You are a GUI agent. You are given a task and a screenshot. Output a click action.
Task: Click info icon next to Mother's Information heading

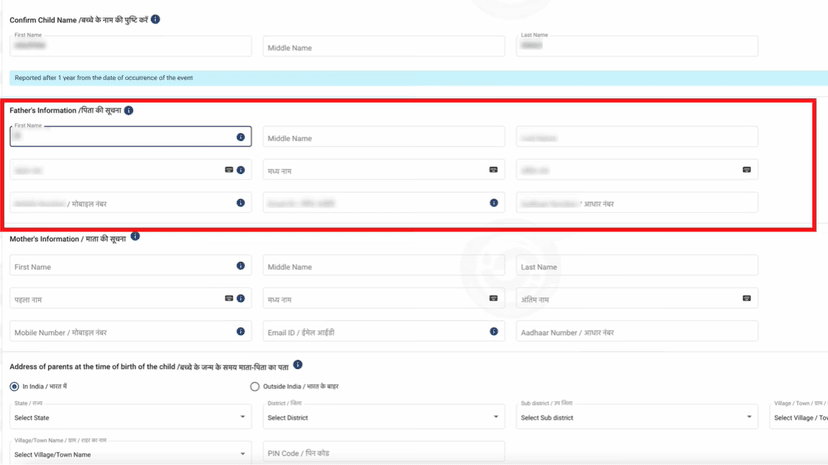point(135,237)
